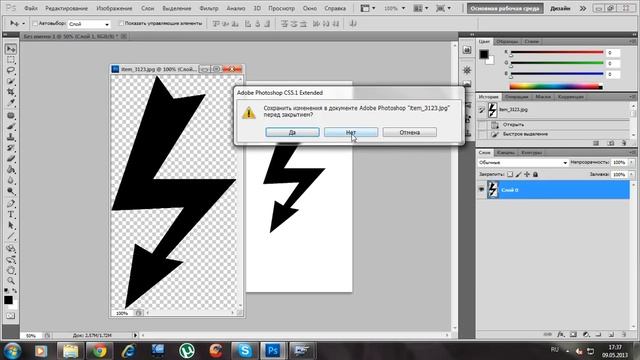Open the Автовыбор Слой dropdown
The height and width of the screenshot is (360, 640).
pyautogui.click(x=89, y=24)
